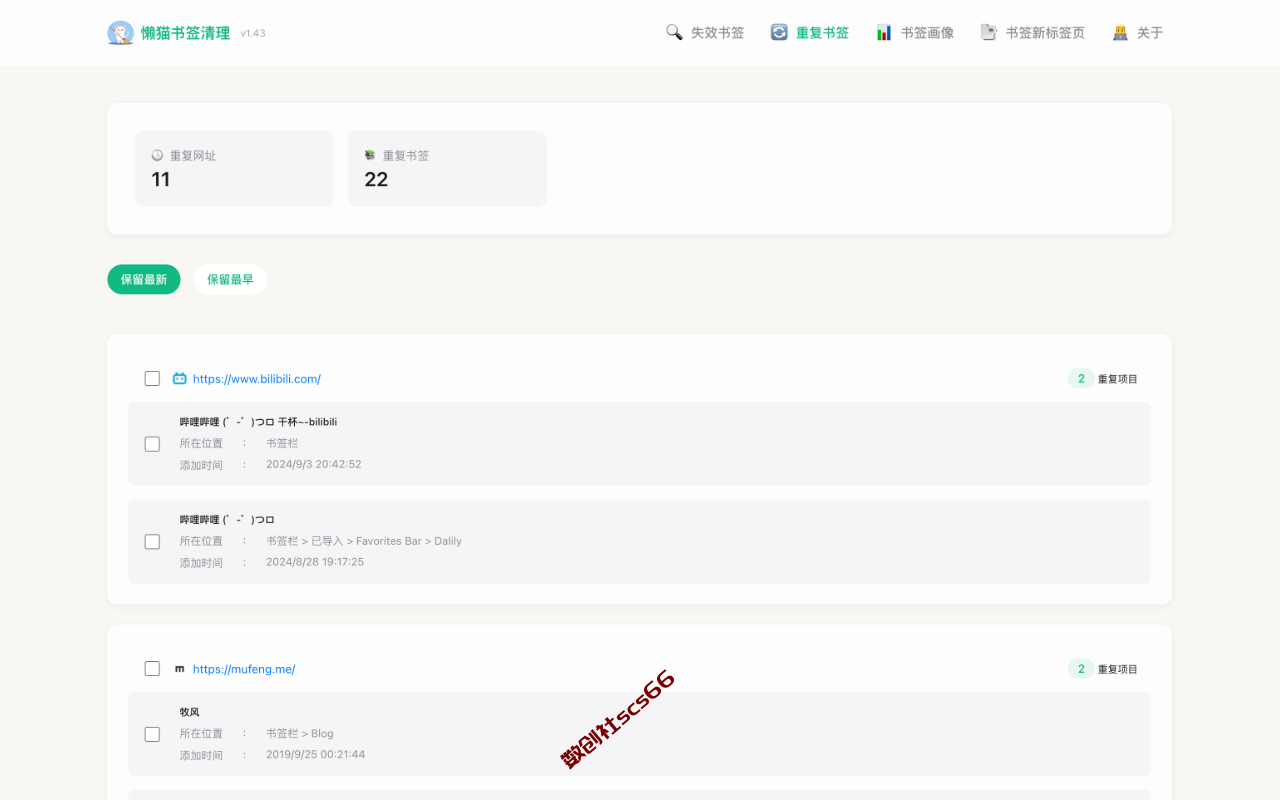
Task: Check the bookmark in Favorites Bar > Dalily
Action: (152, 542)
